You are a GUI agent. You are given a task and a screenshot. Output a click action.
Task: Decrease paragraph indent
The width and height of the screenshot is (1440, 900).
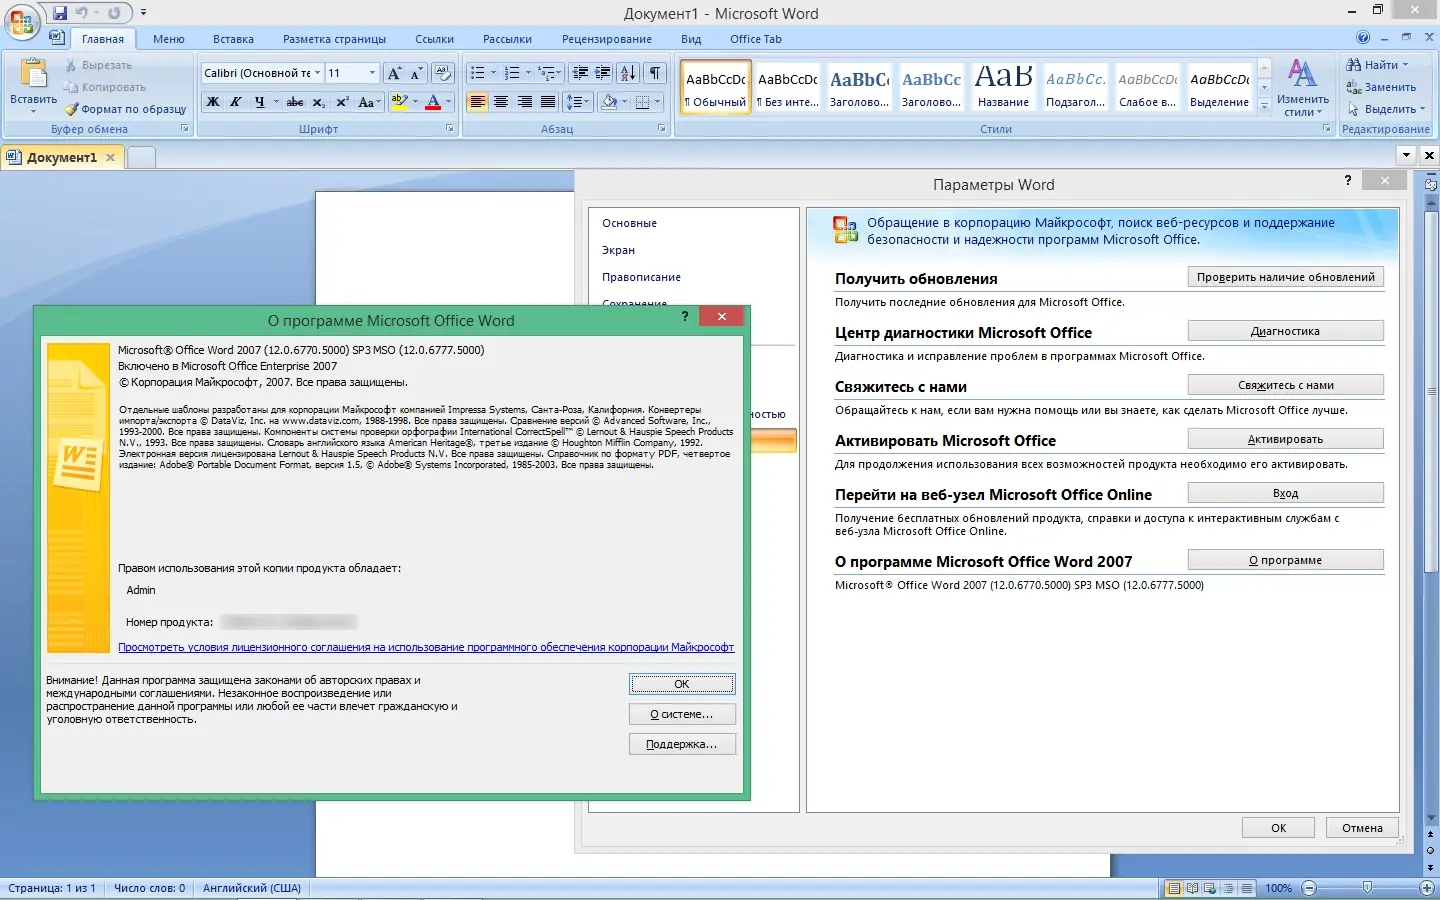coord(580,73)
